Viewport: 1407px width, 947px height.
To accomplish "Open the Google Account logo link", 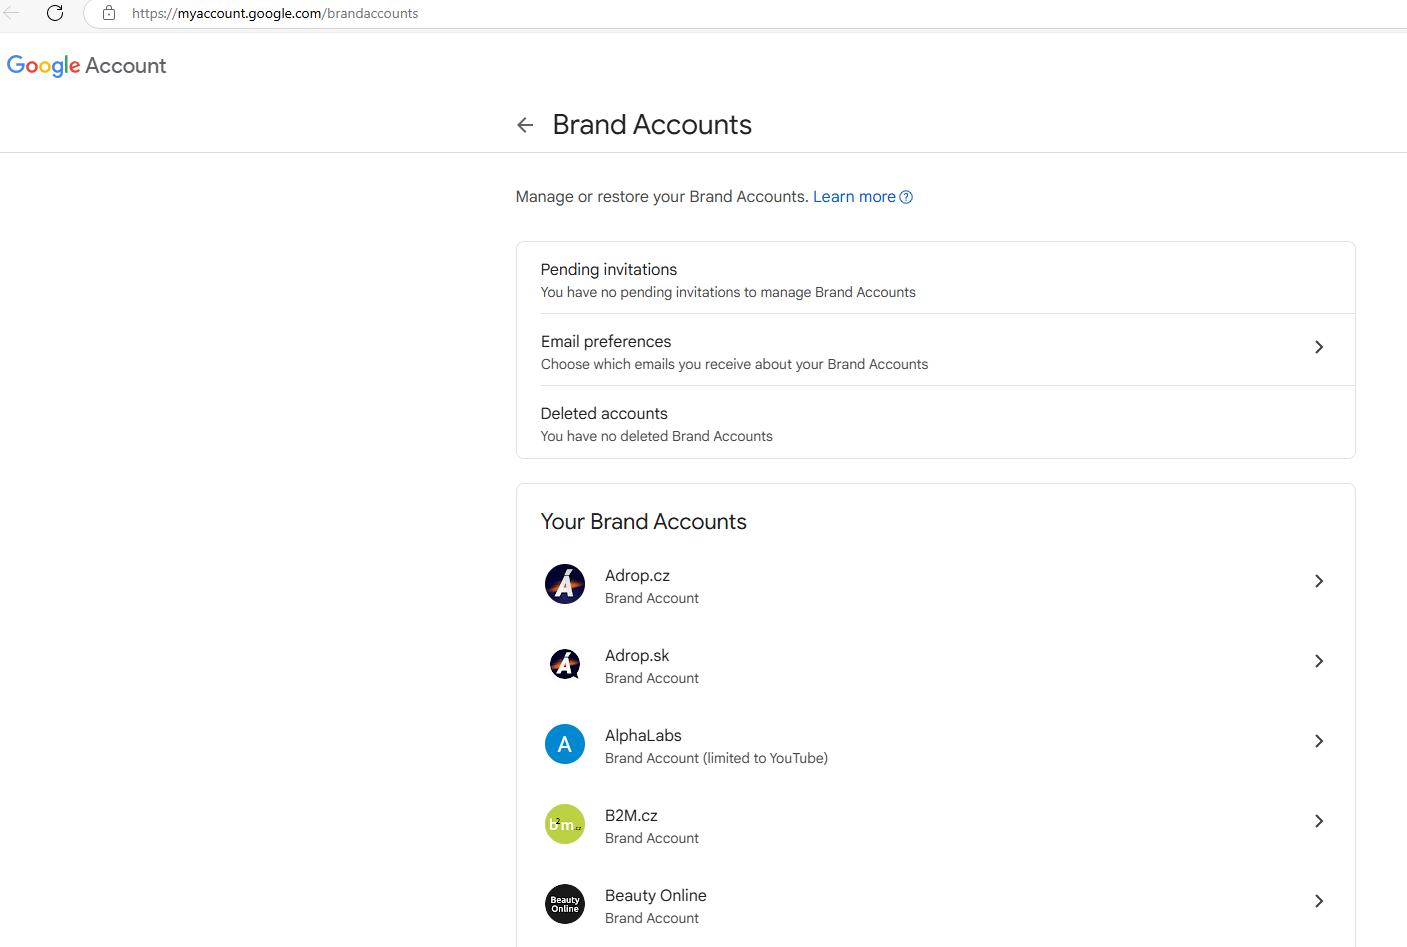I will click(87, 65).
